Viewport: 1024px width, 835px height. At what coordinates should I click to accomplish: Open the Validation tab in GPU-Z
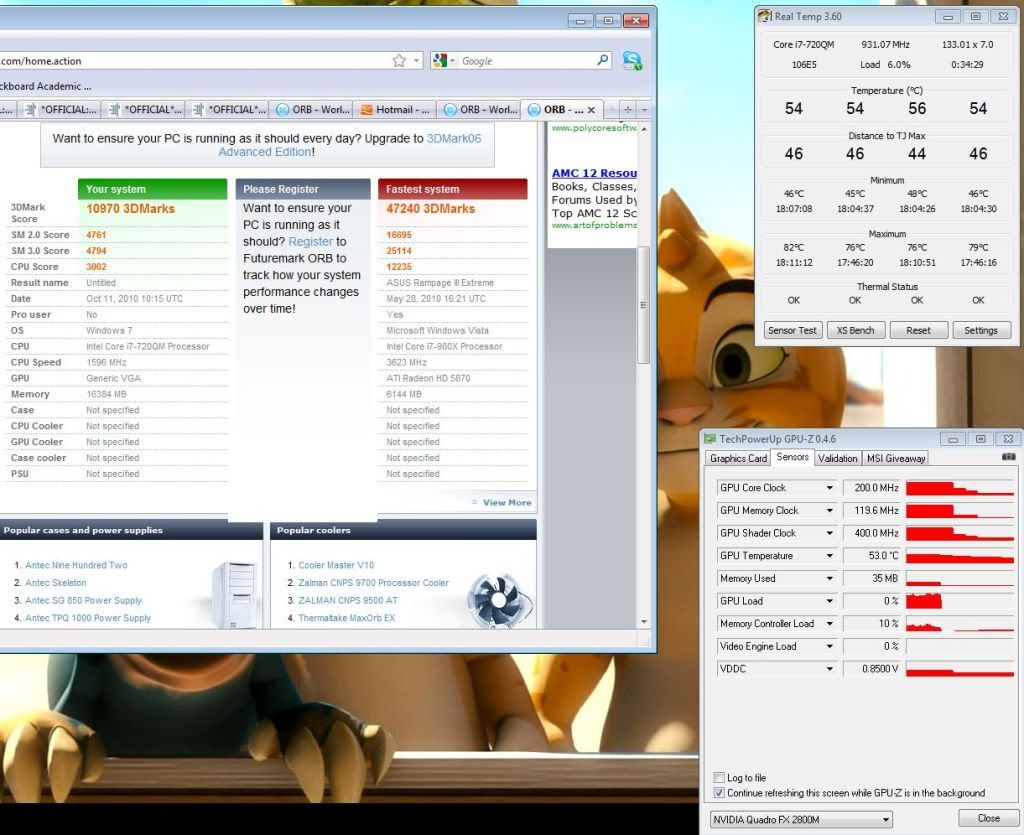point(837,458)
